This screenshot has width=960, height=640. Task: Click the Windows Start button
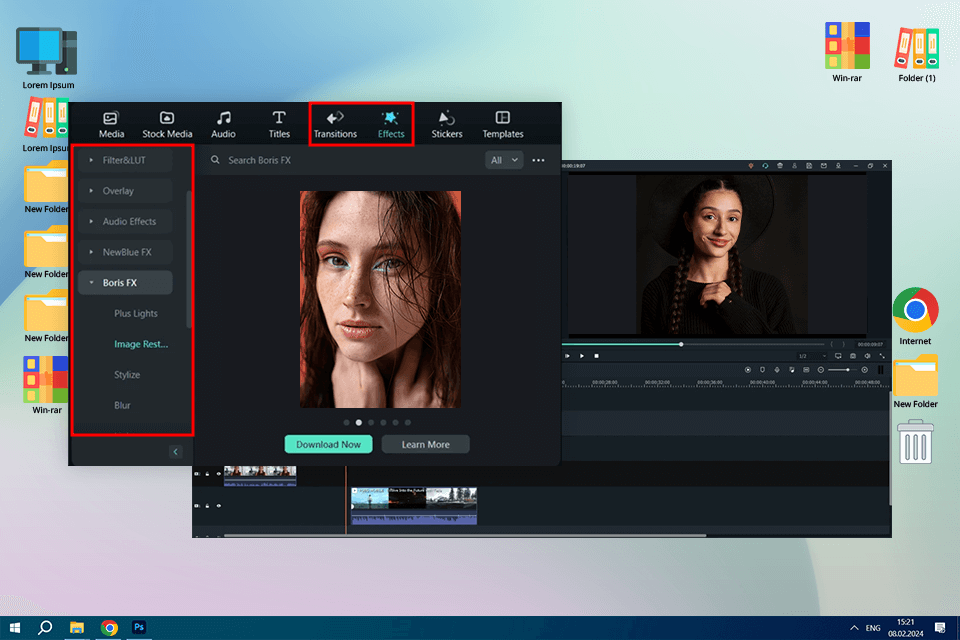(x=15, y=627)
